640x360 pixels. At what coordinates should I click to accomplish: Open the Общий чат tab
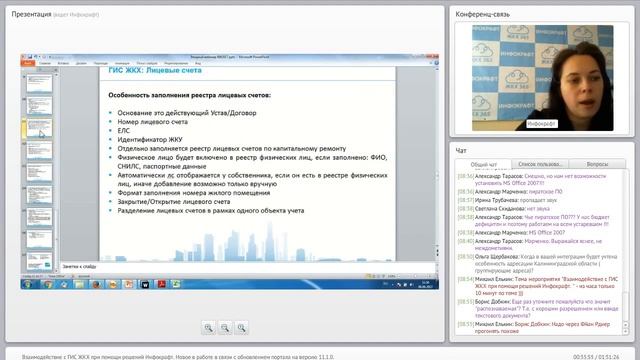click(x=483, y=164)
